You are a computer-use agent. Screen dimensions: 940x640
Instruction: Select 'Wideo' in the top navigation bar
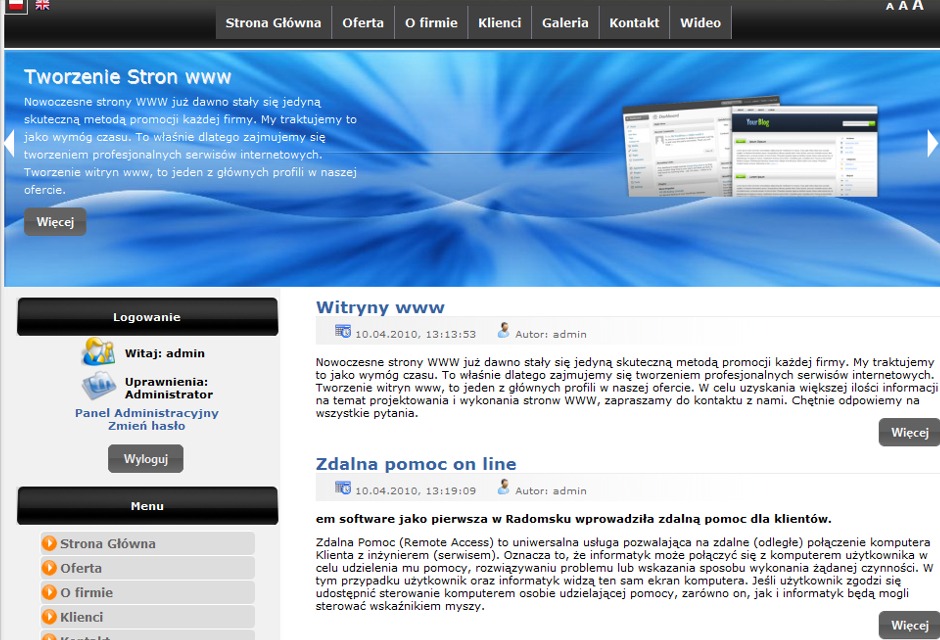[700, 23]
